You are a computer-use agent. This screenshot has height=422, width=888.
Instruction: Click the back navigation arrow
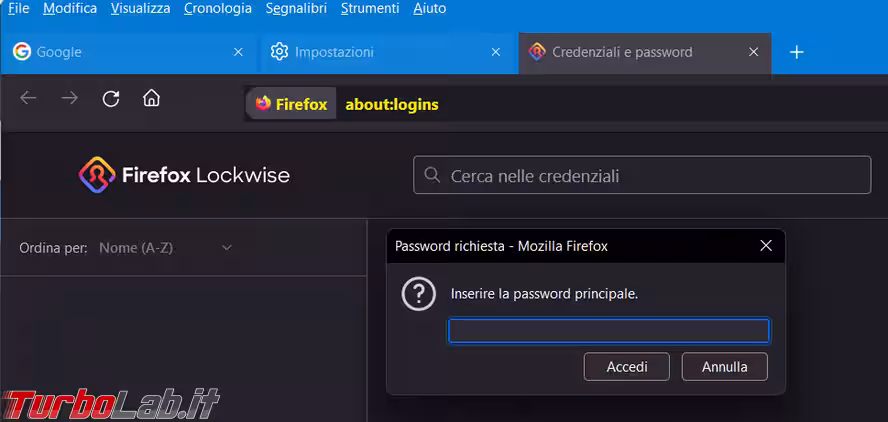[x=28, y=98]
